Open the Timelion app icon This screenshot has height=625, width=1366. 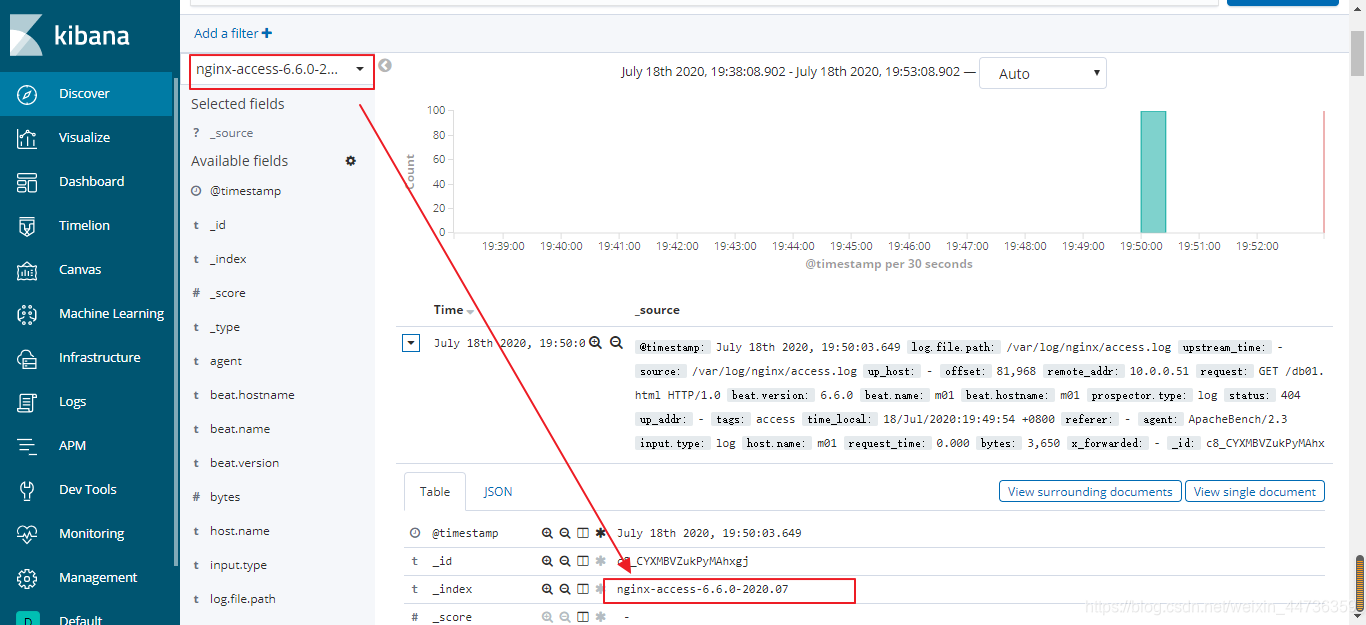[x=27, y=226]
